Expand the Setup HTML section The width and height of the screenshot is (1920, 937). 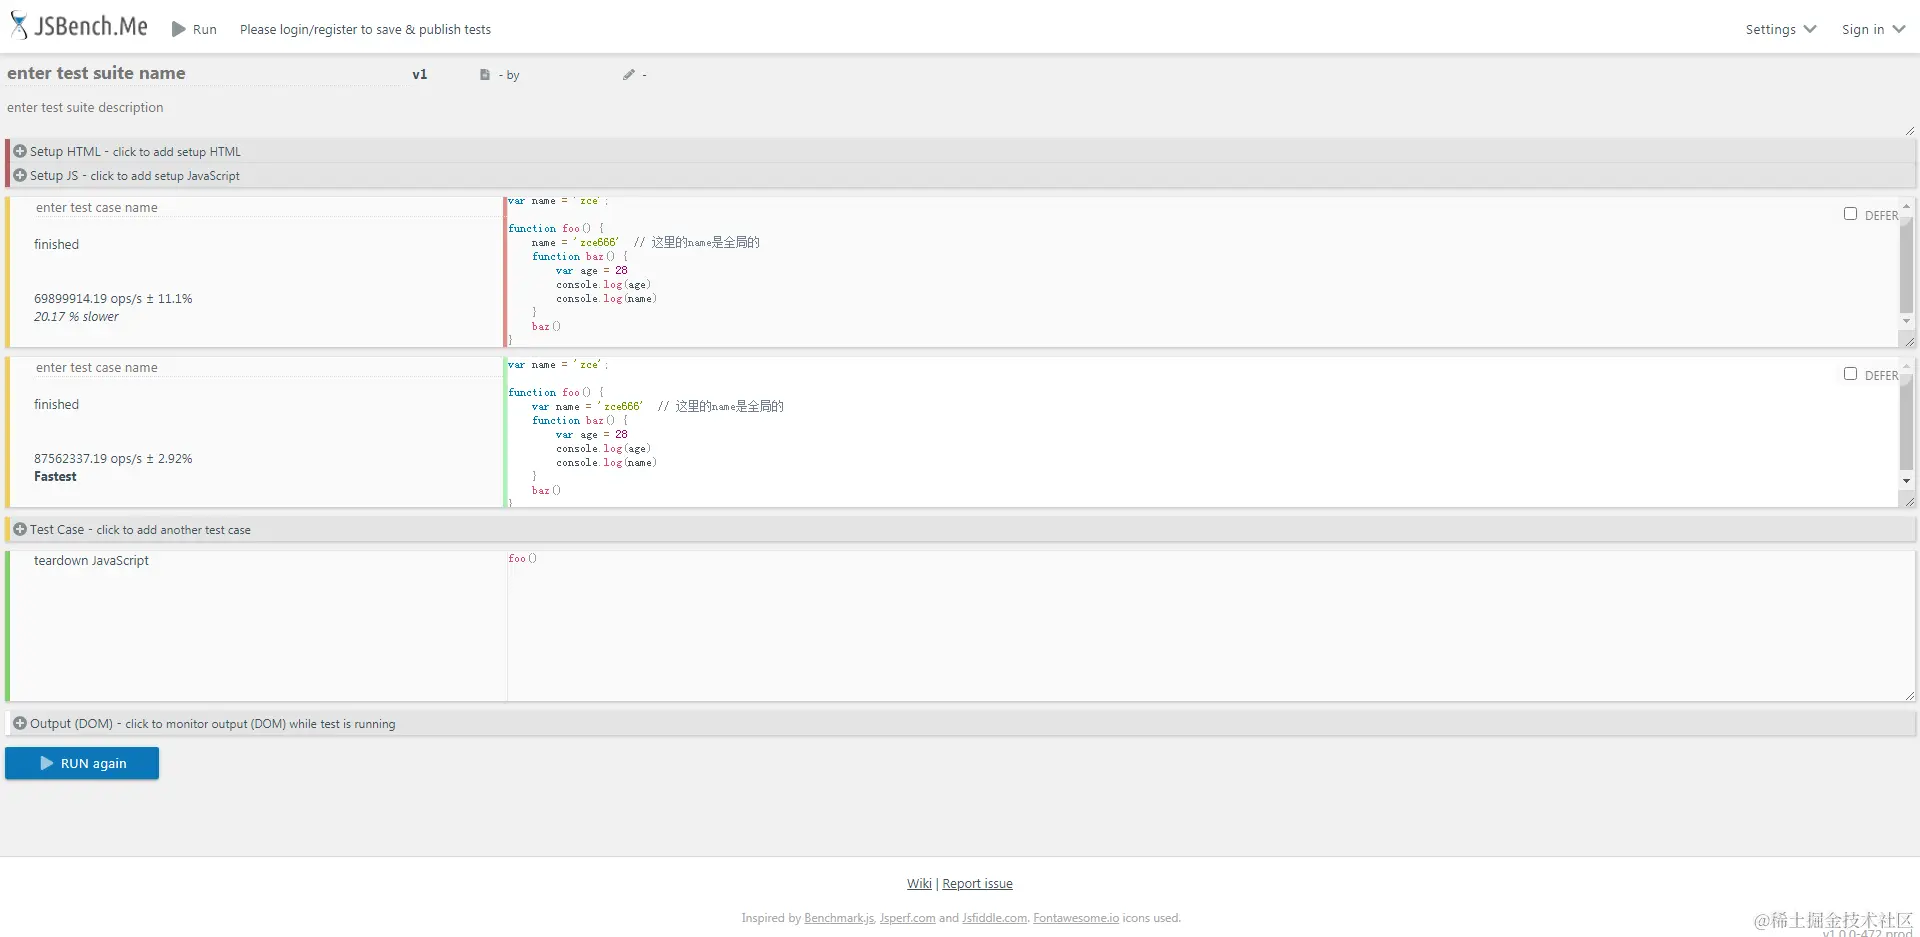coord(960,151)
